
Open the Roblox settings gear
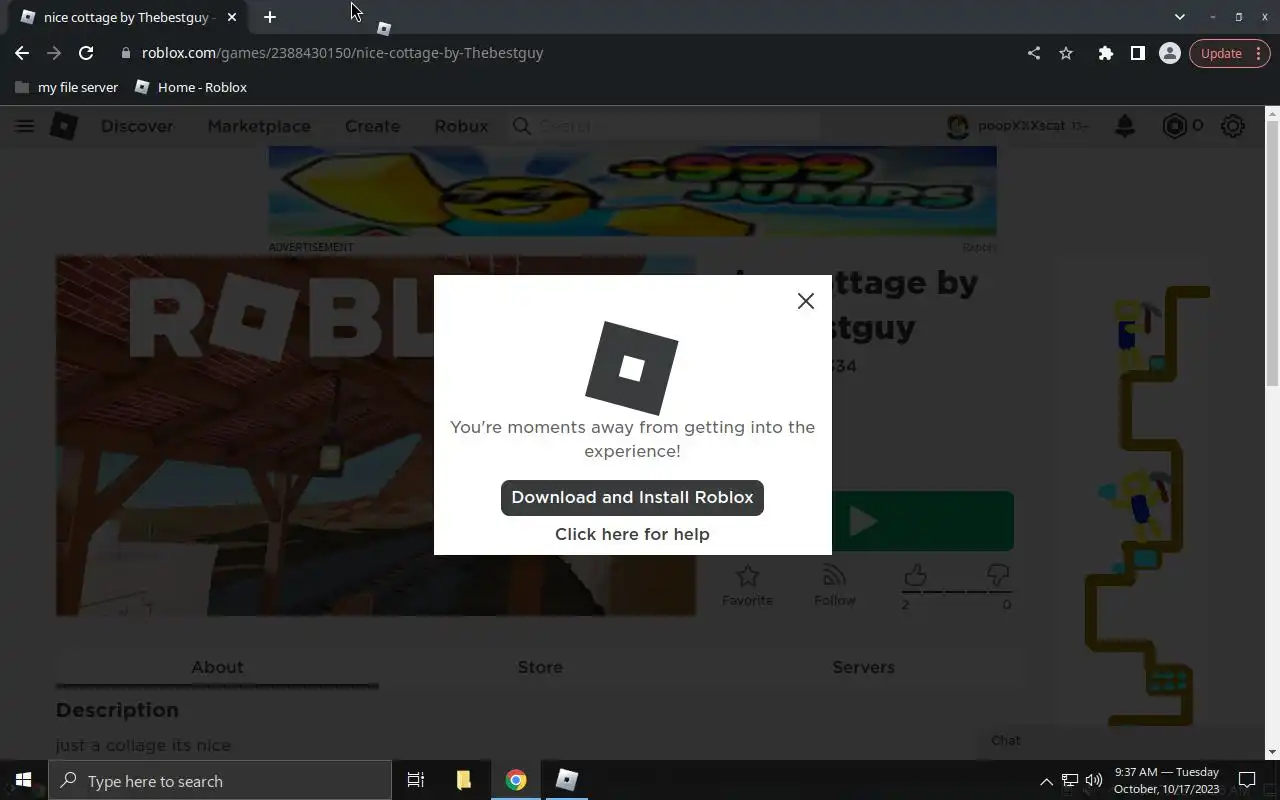[x=1233, y=126]
